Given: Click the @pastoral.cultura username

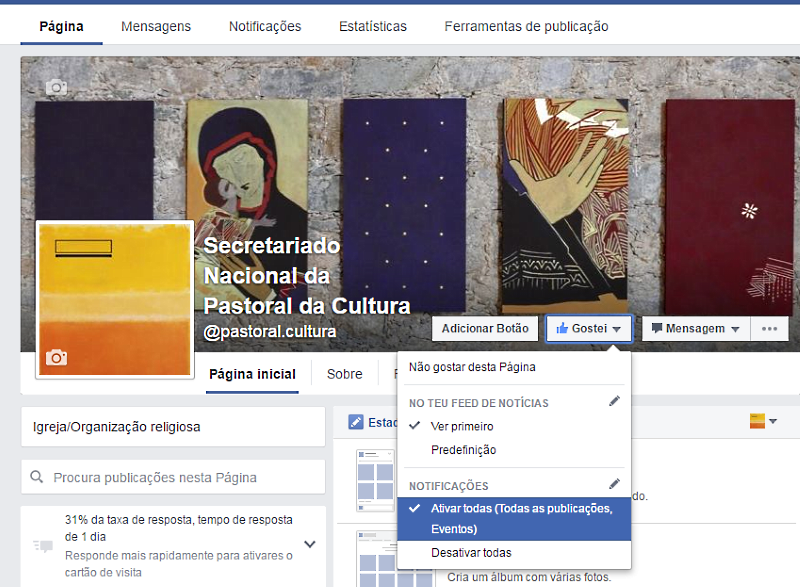Looking at the screenshot, I should pos(269,332).
